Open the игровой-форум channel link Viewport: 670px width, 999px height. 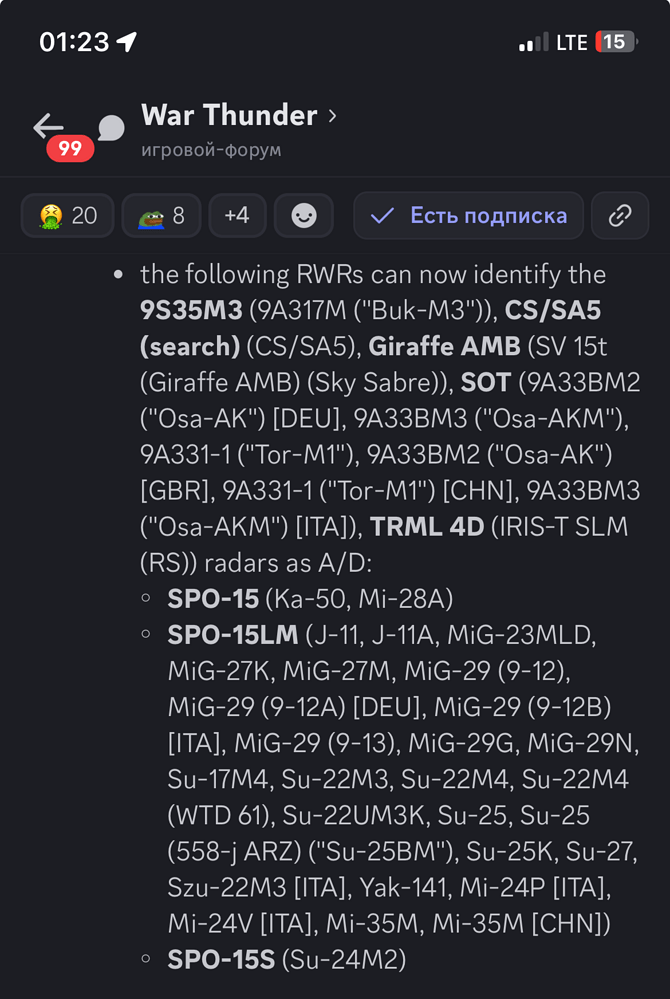(211, 150)
